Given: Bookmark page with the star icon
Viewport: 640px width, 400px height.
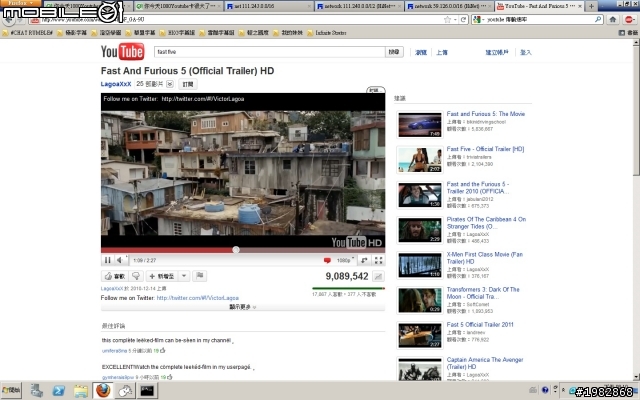Looking at the screenshot, I should click(x=448, y=19).
